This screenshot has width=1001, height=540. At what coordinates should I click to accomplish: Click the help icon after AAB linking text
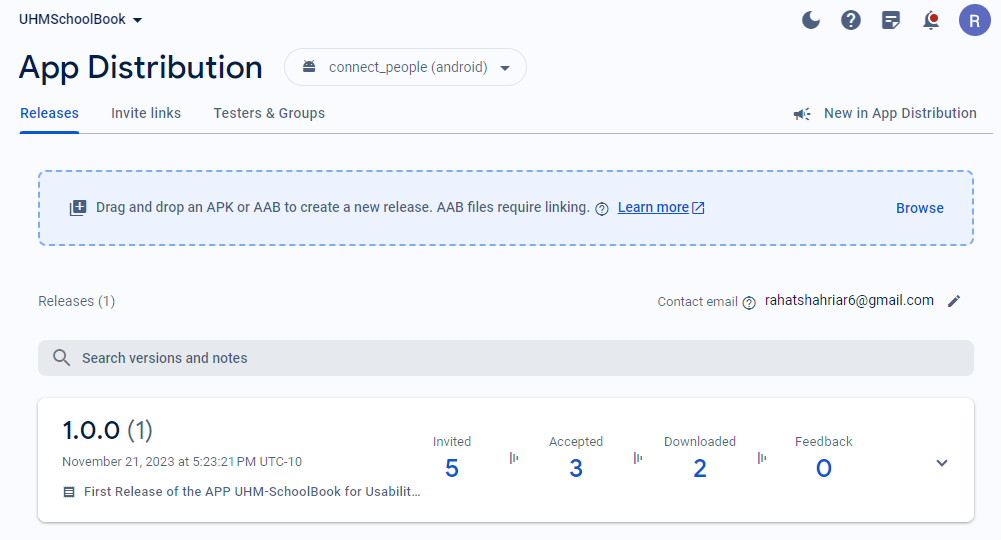602,209
